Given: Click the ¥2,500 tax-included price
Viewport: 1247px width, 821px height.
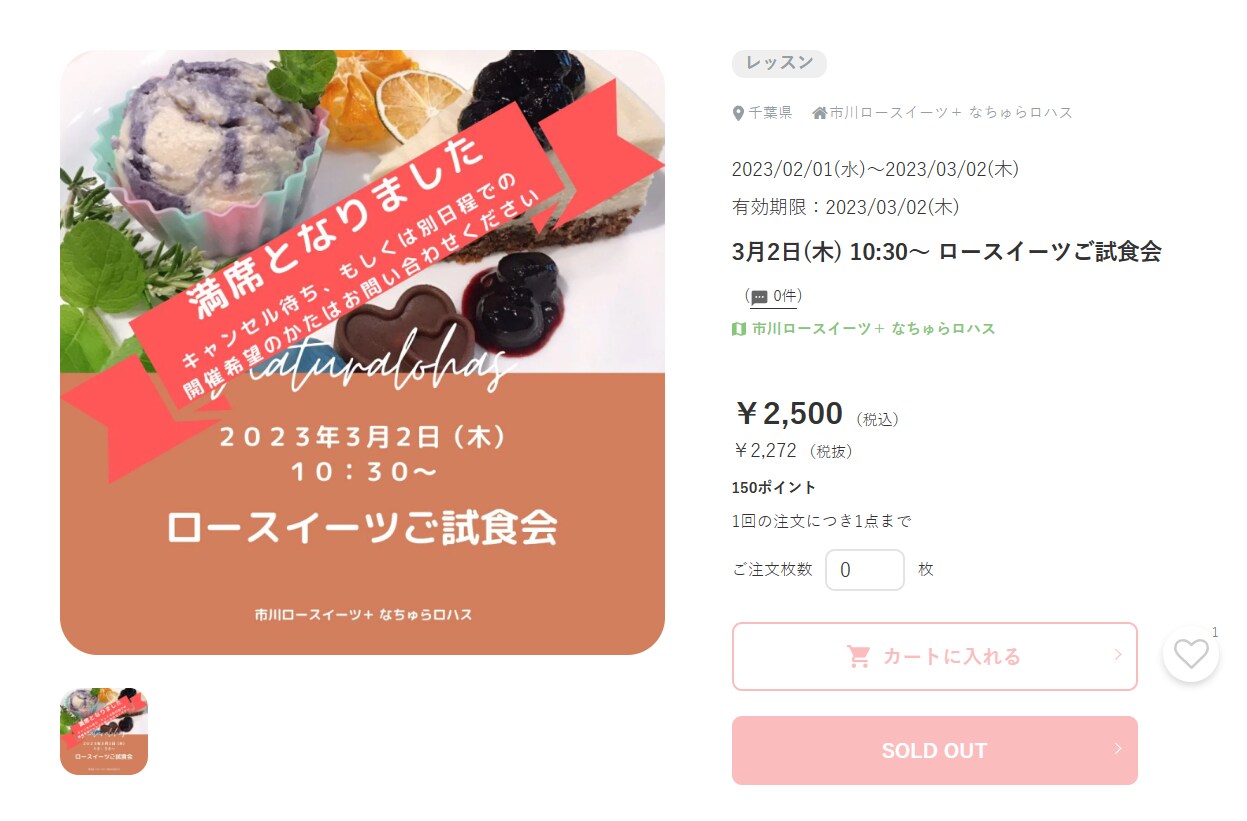Looking at the screenshot, I should click(789, 413).
